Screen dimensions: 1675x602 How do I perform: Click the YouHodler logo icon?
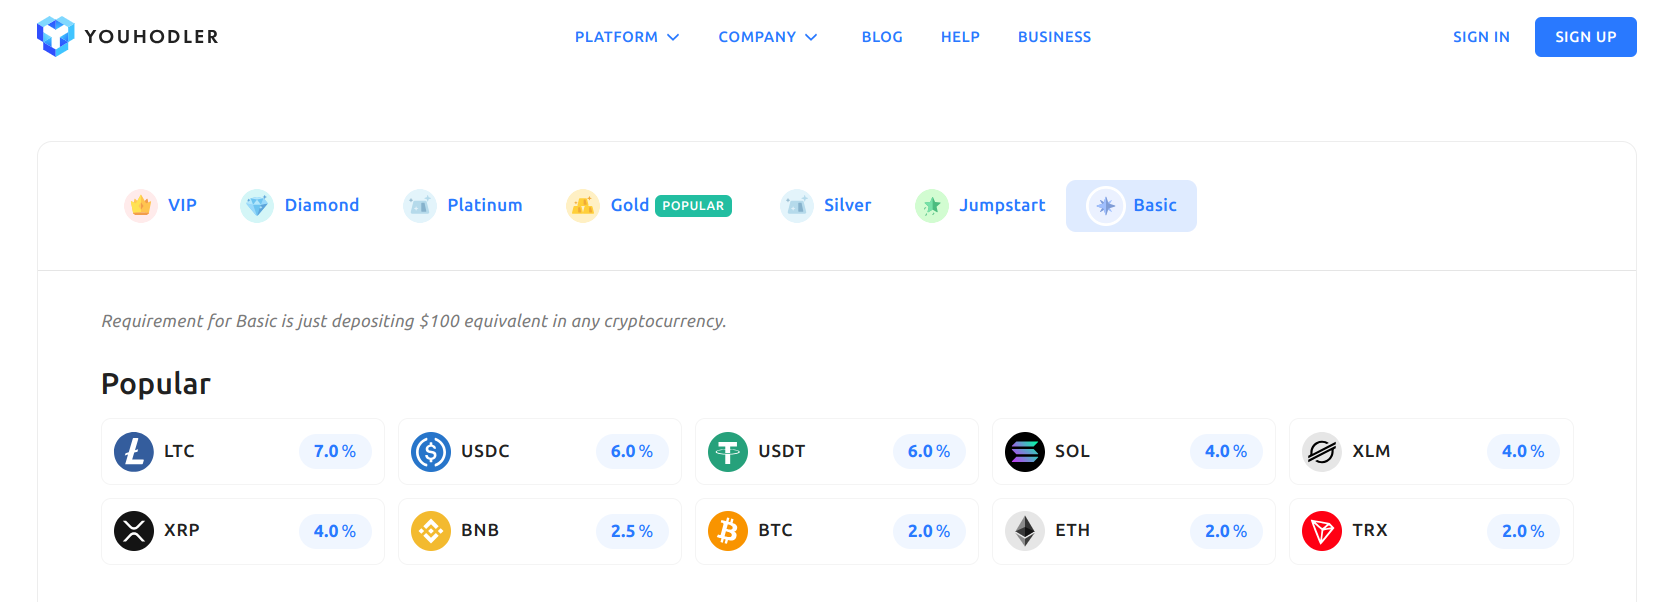tap(57, 36)
